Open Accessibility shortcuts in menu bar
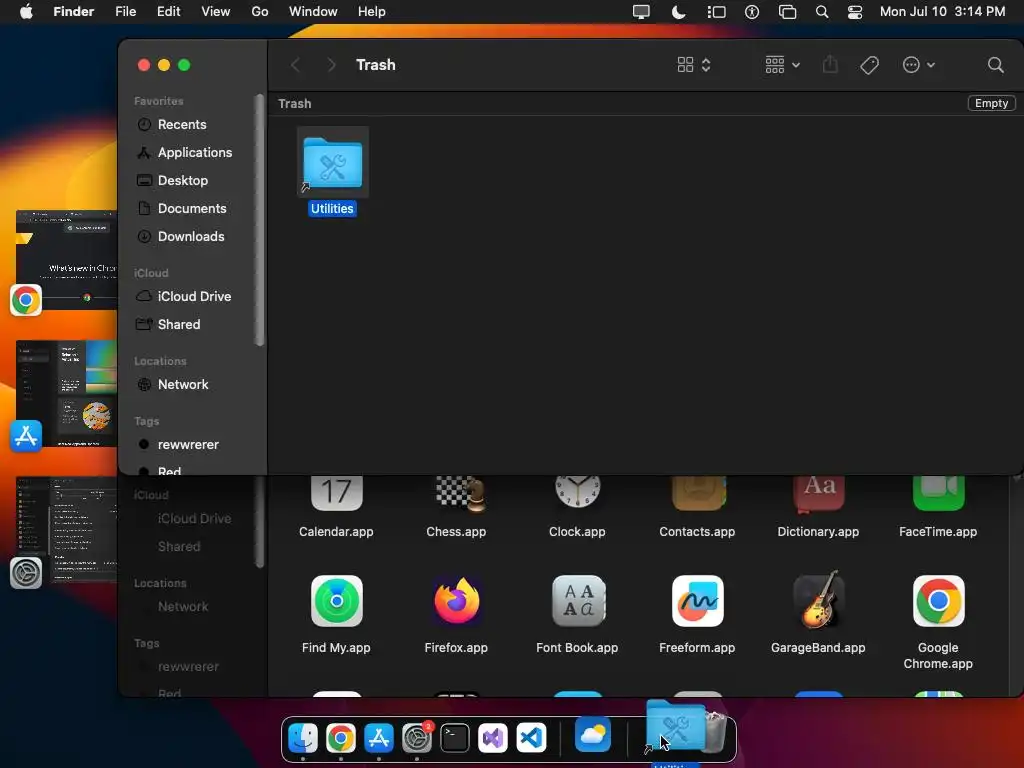The width and height of the screenshot is (1024, 768). point(752,12)
